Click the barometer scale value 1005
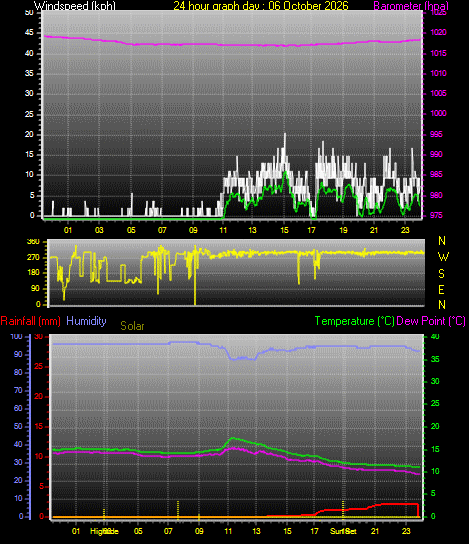 pos(438,93)
